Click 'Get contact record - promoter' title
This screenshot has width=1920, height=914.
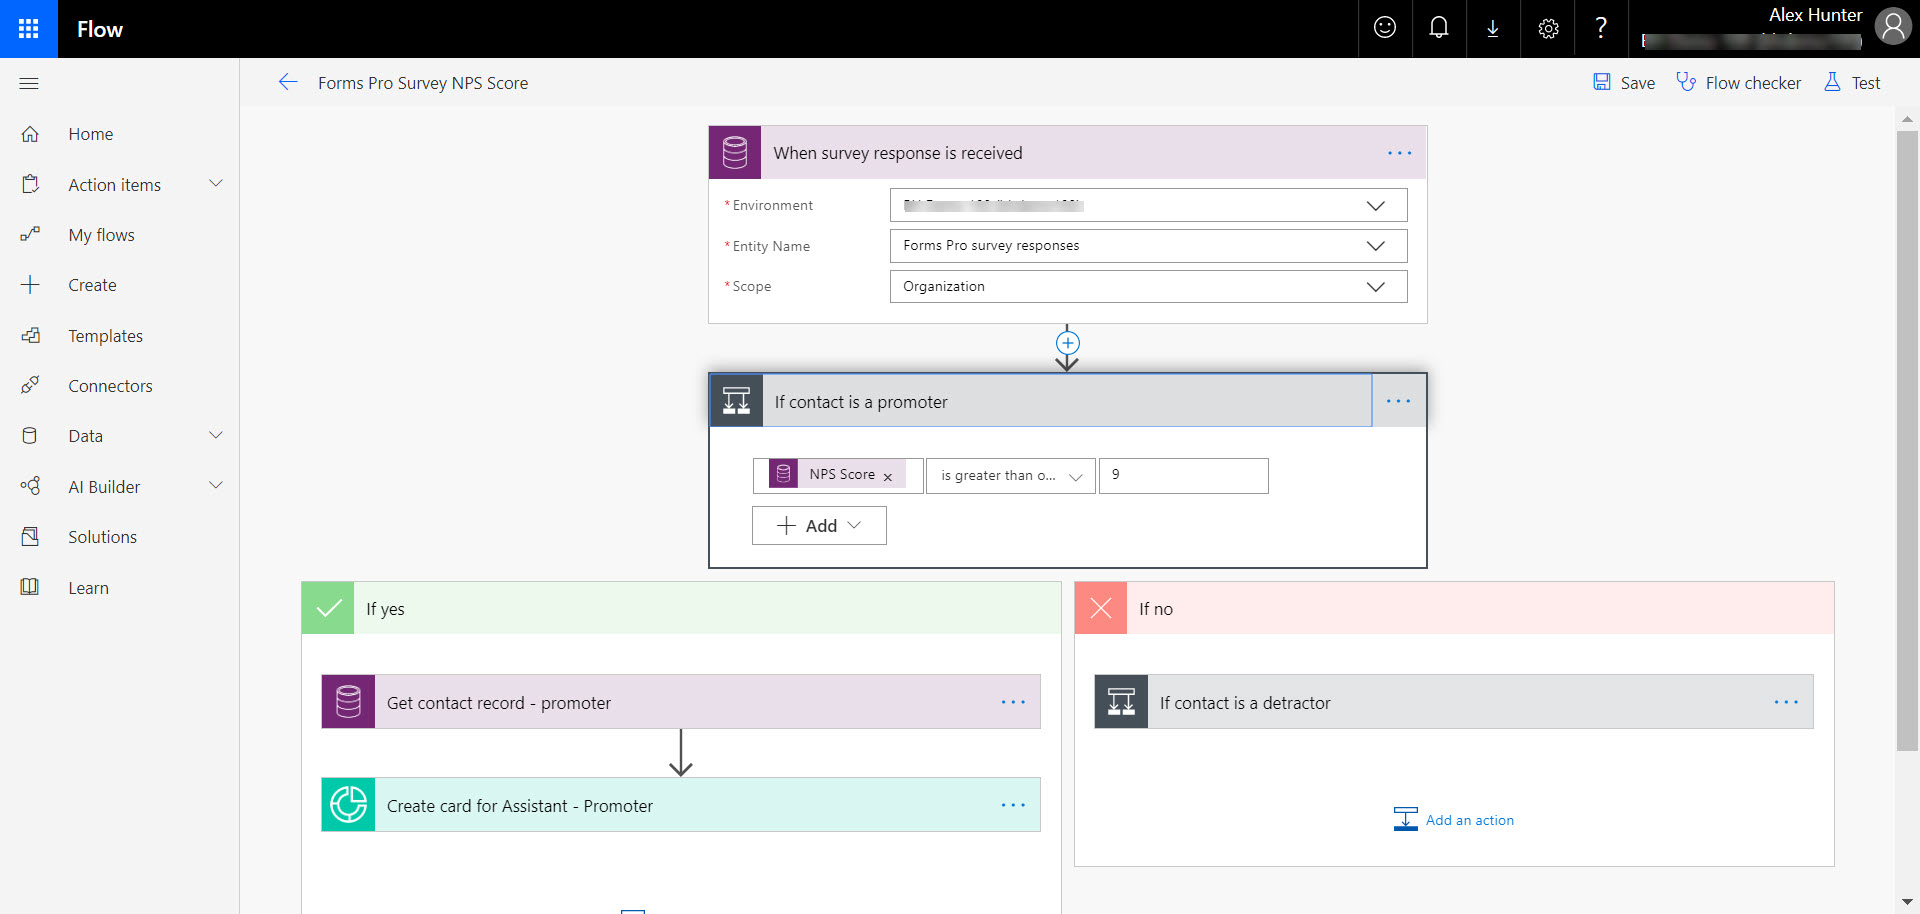point(498,703)
